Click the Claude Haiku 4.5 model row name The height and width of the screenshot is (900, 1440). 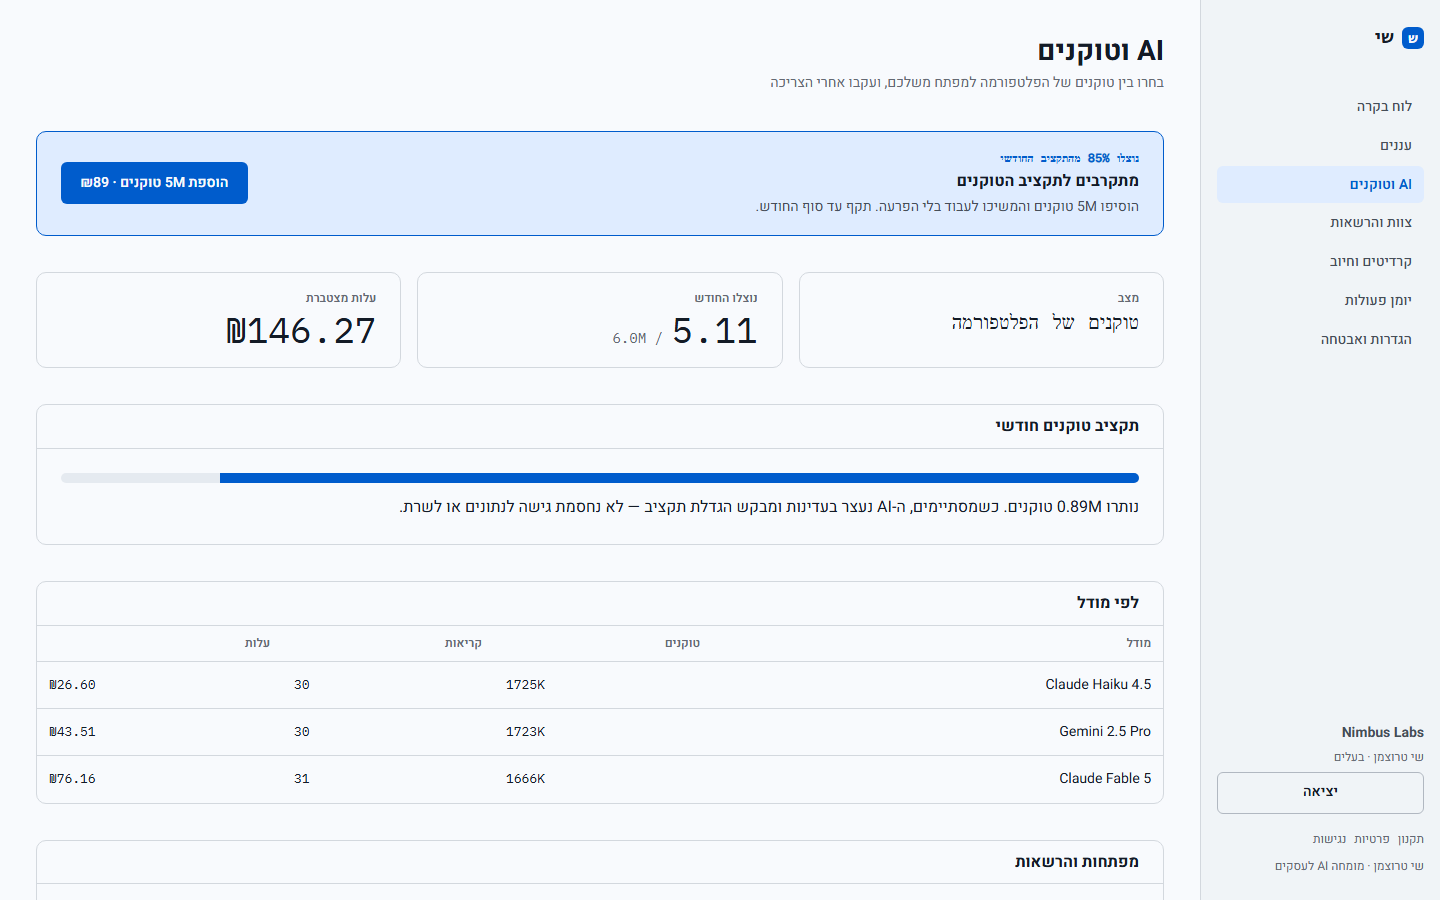pos(1098,685)
